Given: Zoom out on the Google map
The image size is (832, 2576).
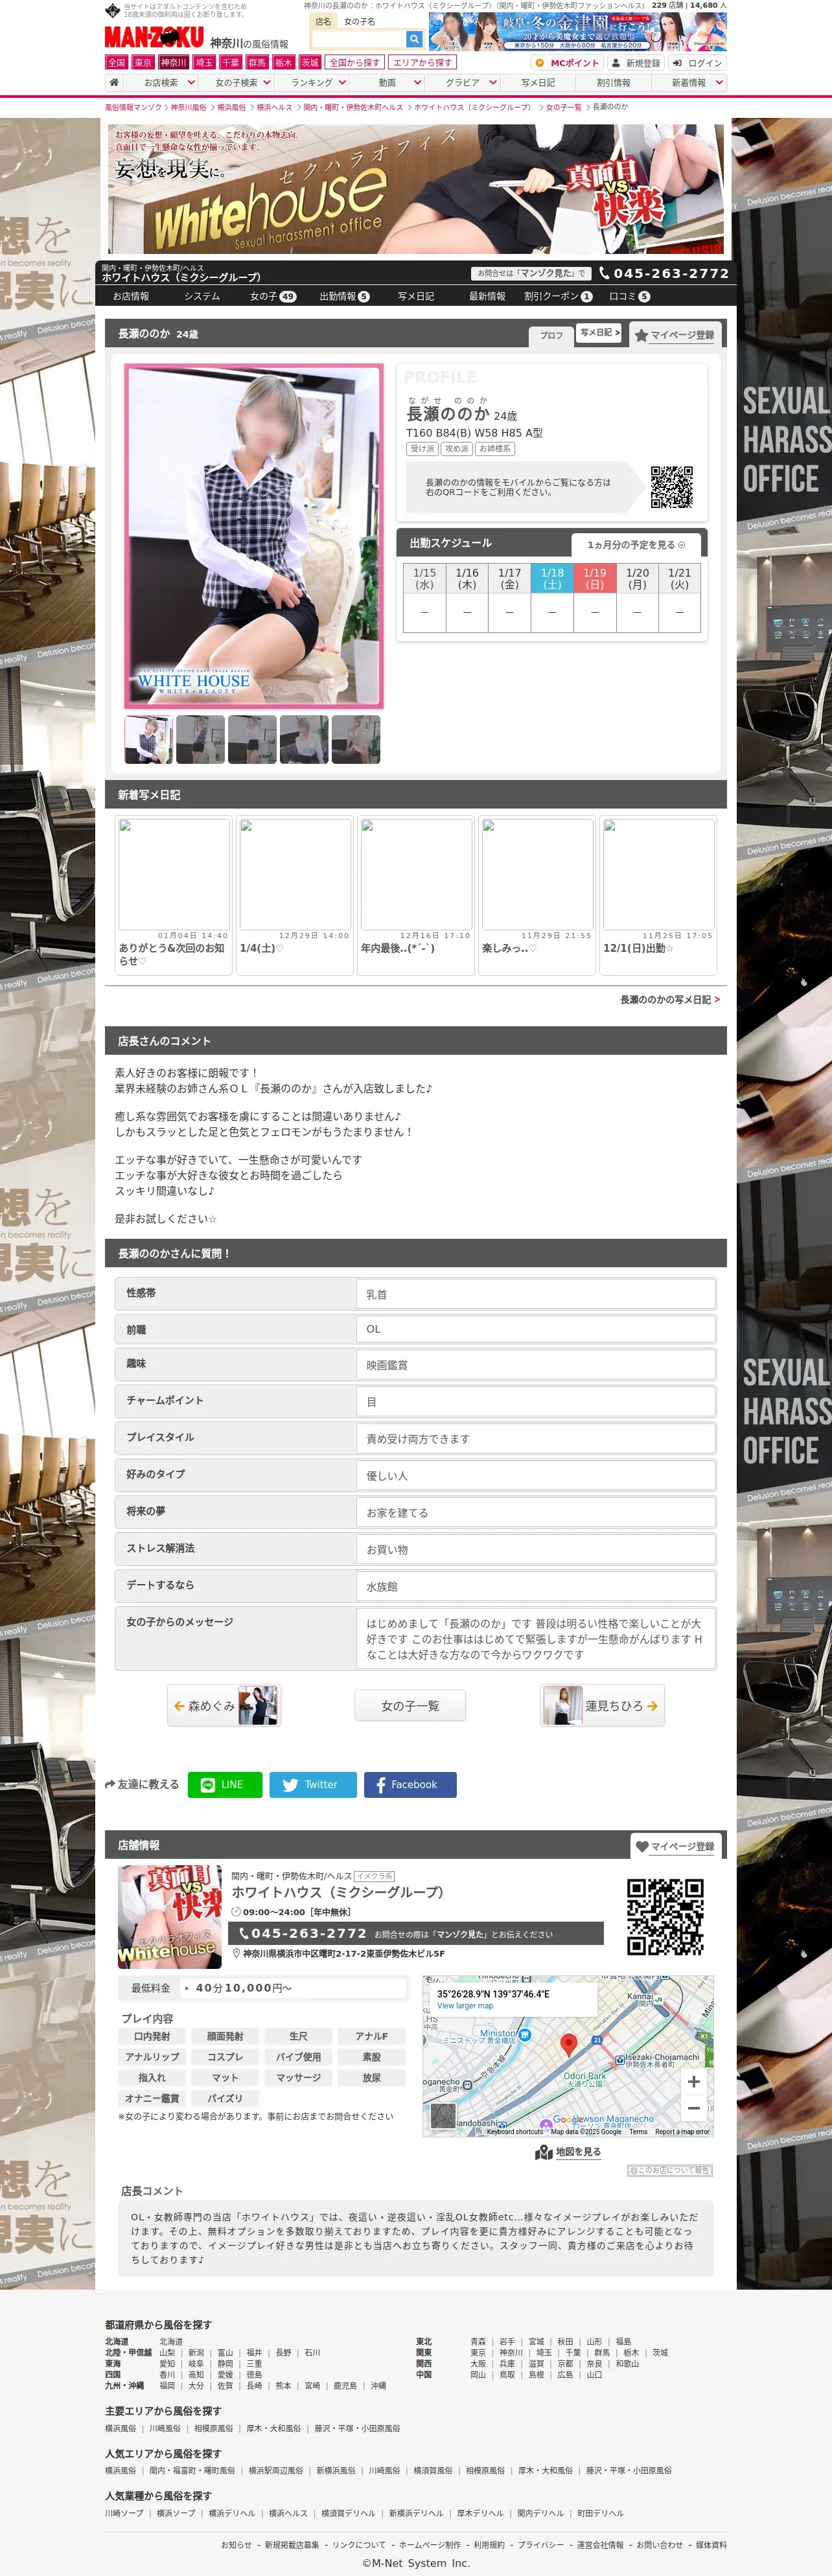Looking at the screenshot, I should pos(694,2108).
